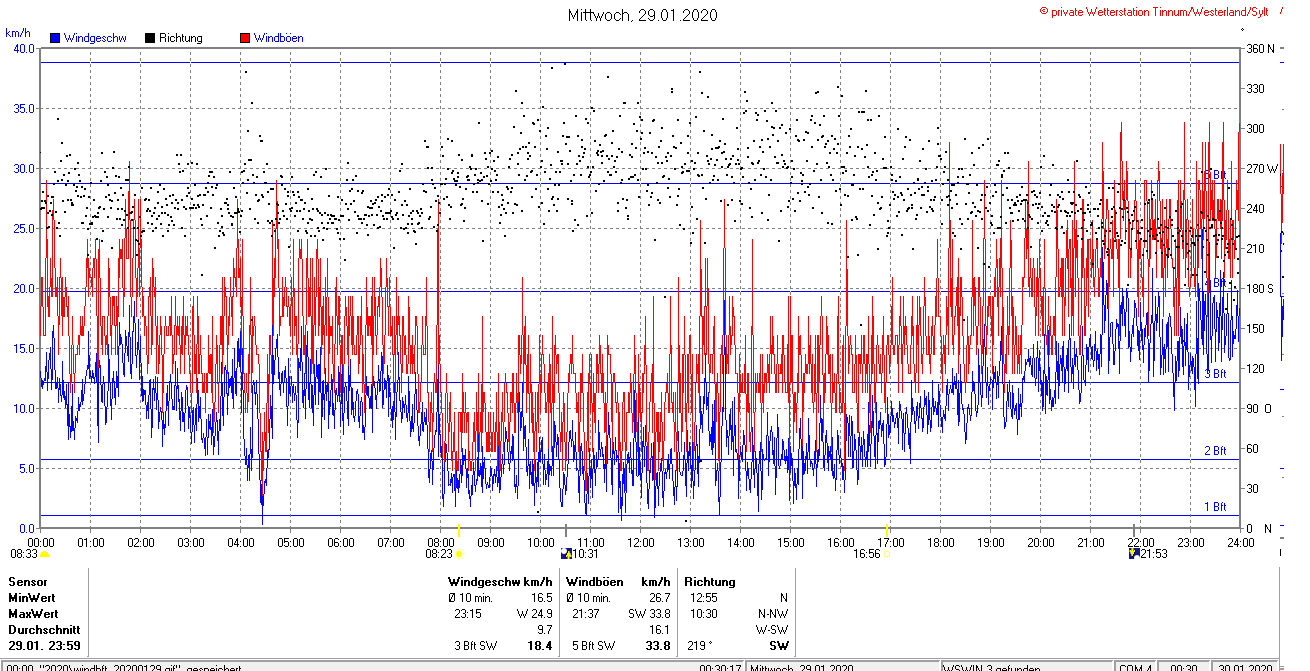Click the 12:00 hour label on the time axis

coord(641,542)
